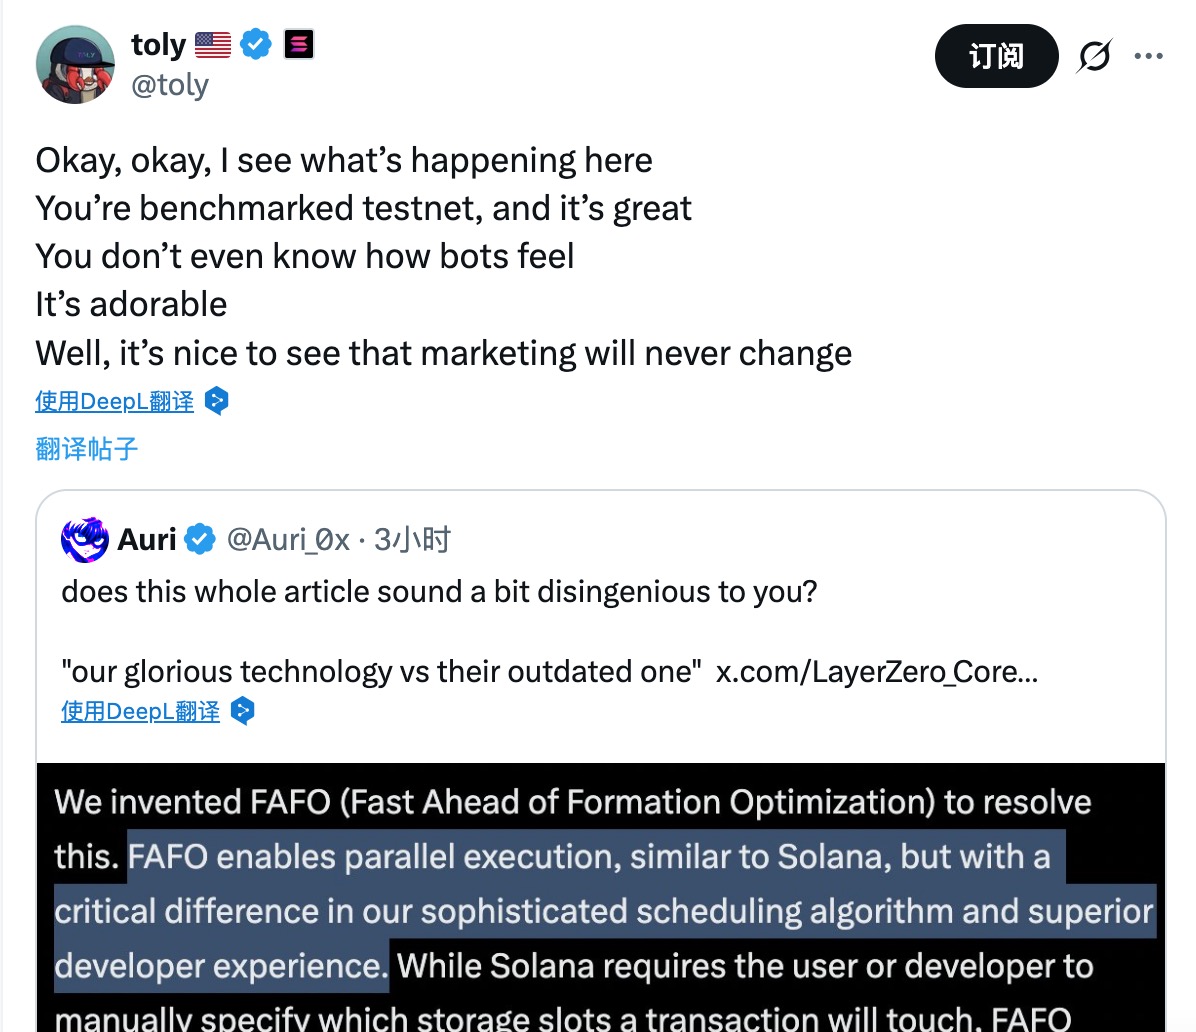The image size is (1196, 1032).
Task: Click the blue verified badge next to toly
Action: click(x=257, y=45)
